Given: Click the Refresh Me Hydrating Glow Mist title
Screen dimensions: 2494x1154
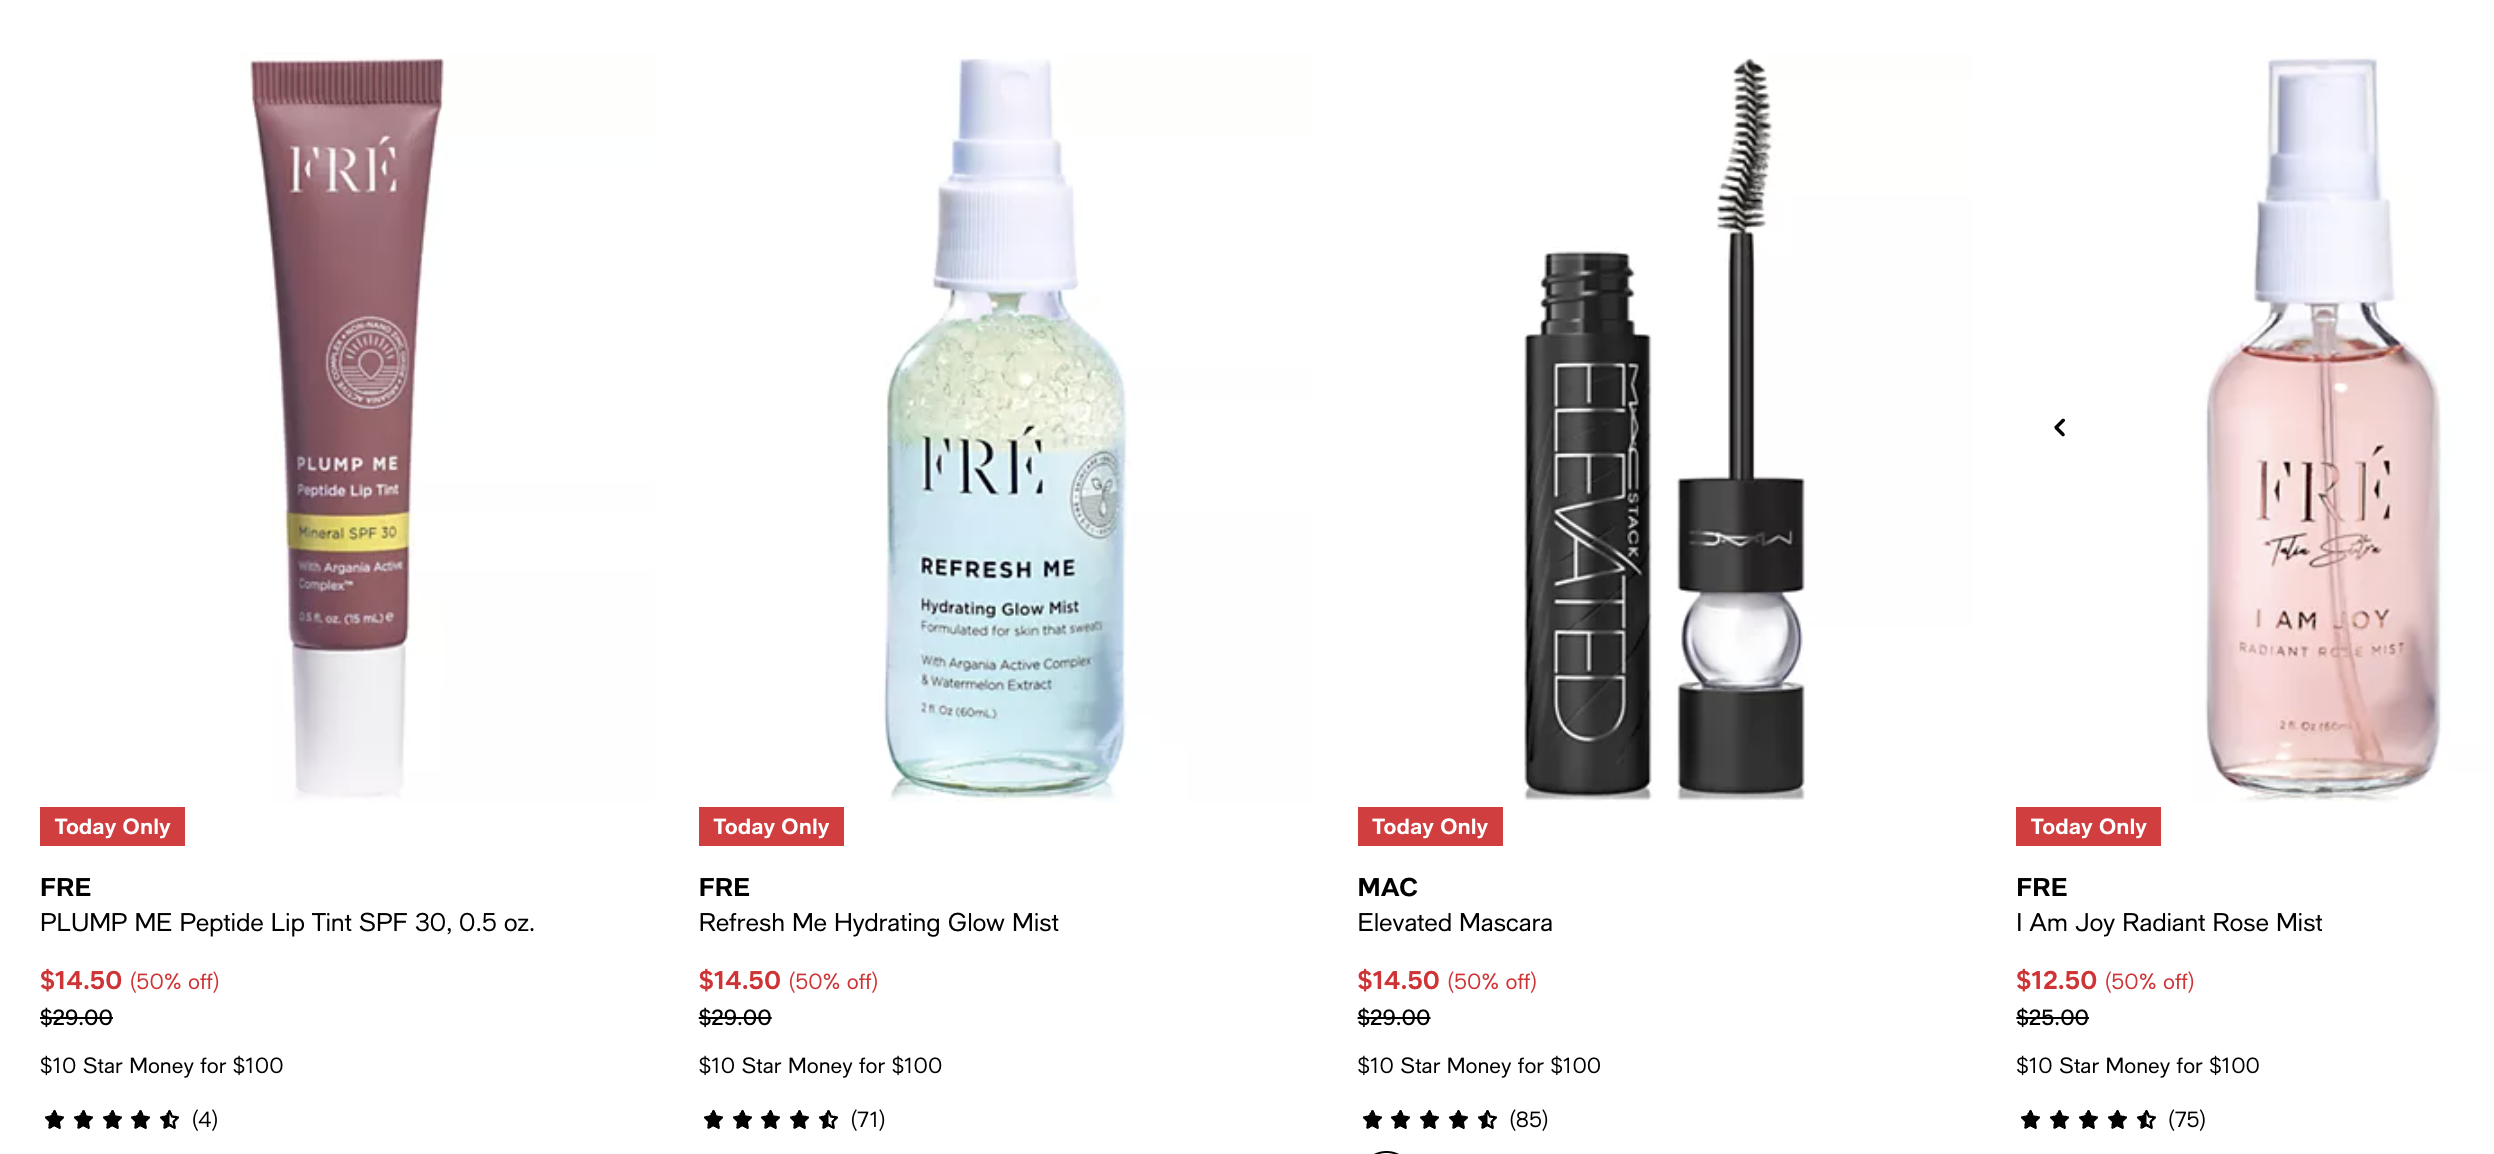Looking at the screenshot, I should coord(878,923).
